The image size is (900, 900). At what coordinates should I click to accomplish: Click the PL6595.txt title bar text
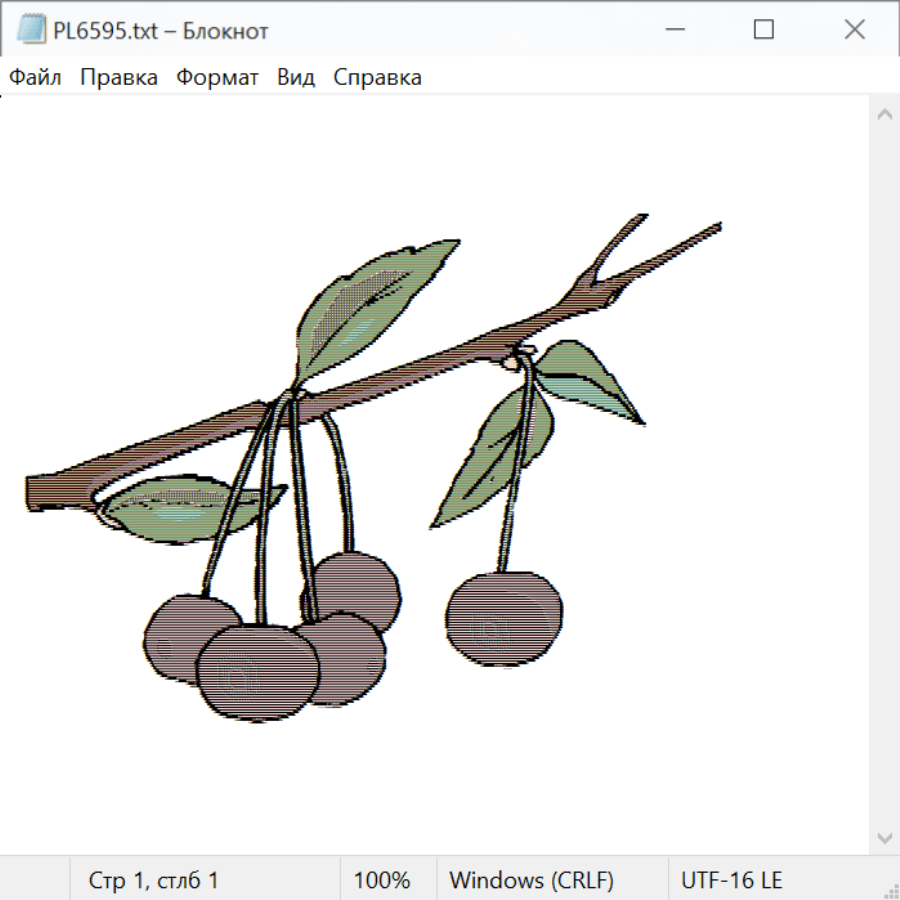158,31
